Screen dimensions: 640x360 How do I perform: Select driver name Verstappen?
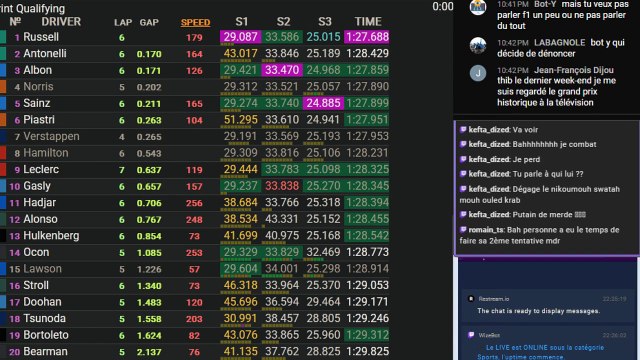click(x=51, y=136)
